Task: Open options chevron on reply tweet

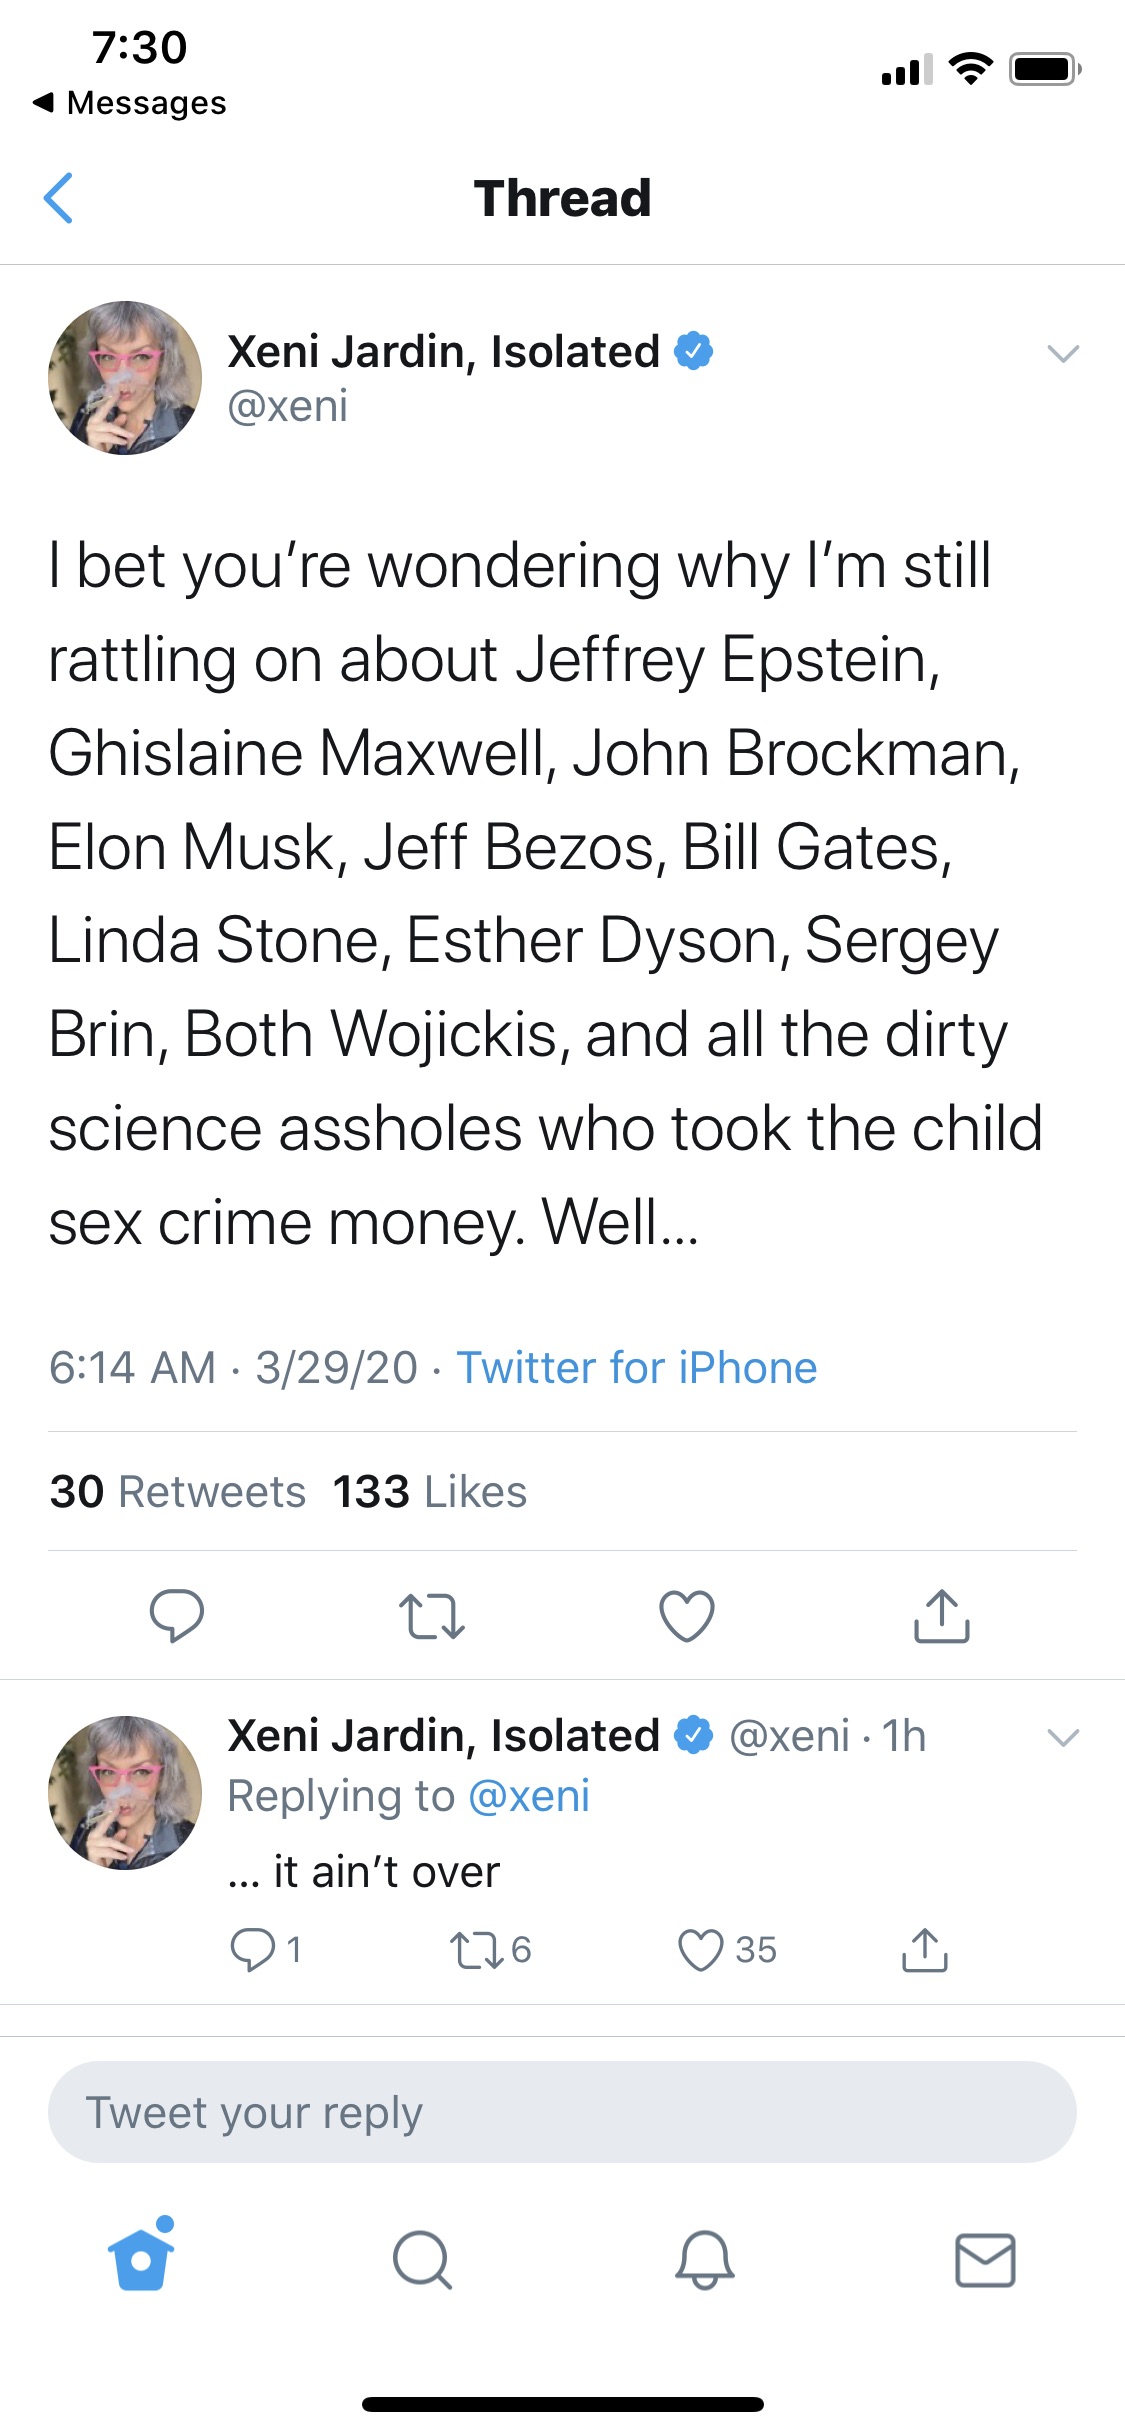Action: pos(1062,1737)
